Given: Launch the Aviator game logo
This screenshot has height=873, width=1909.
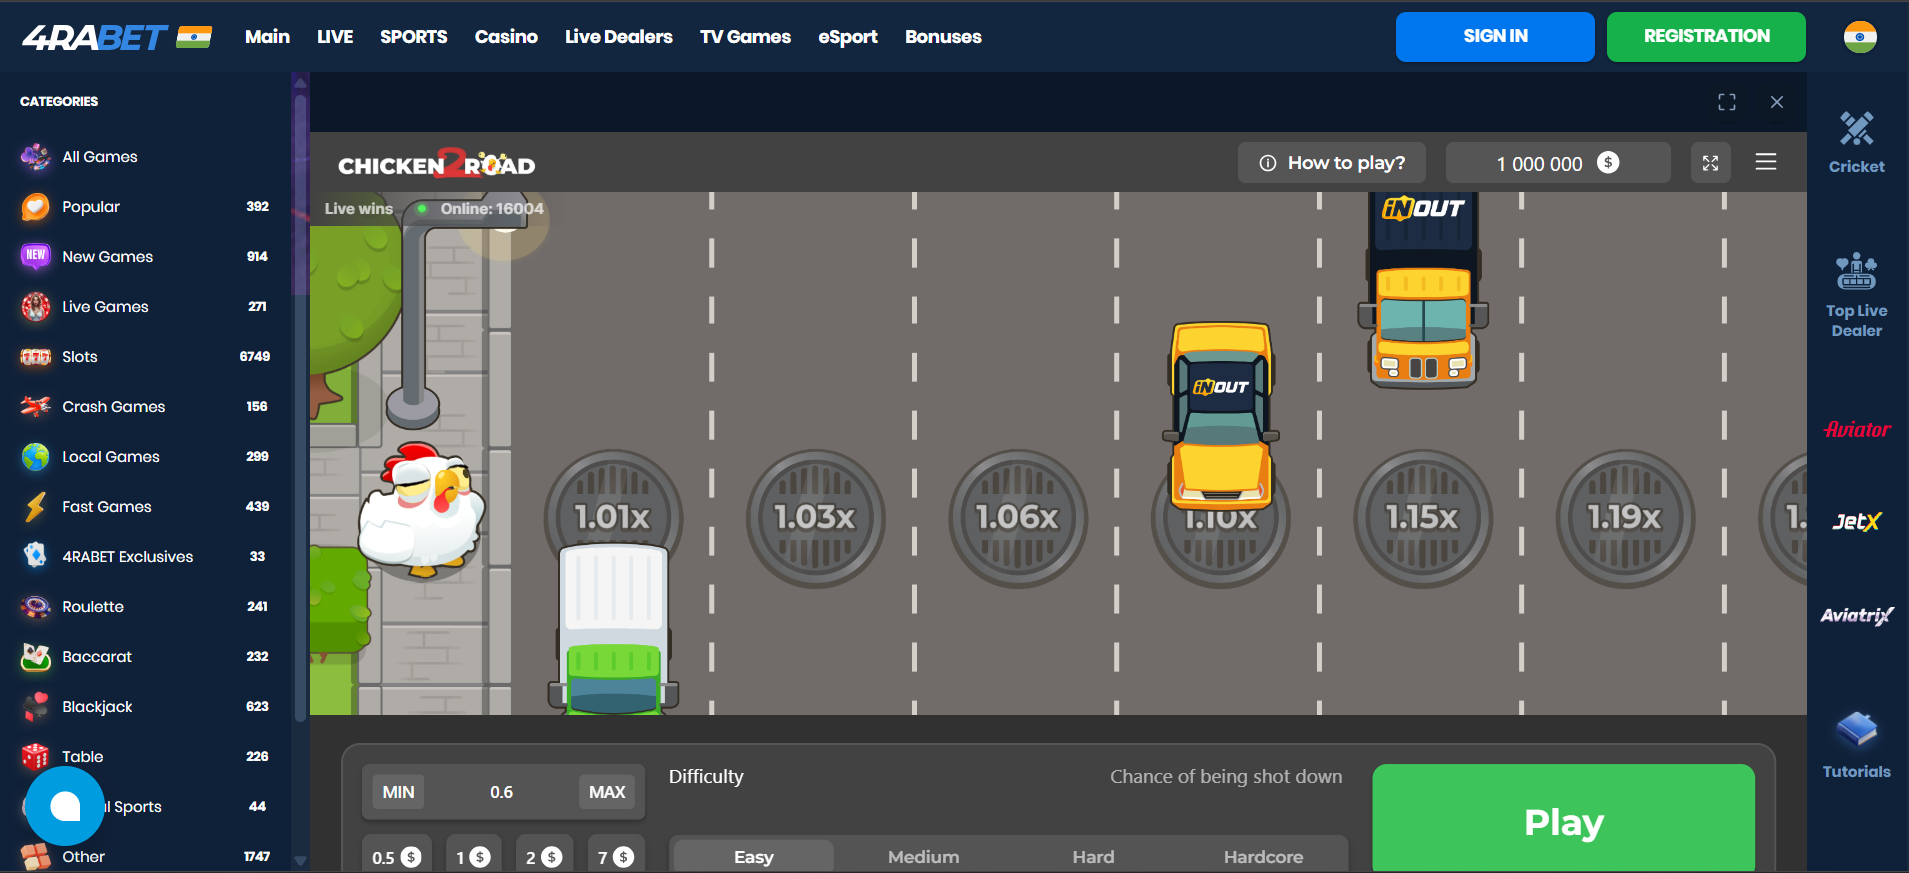Looking at the screenshot, I should [1856, 430].
